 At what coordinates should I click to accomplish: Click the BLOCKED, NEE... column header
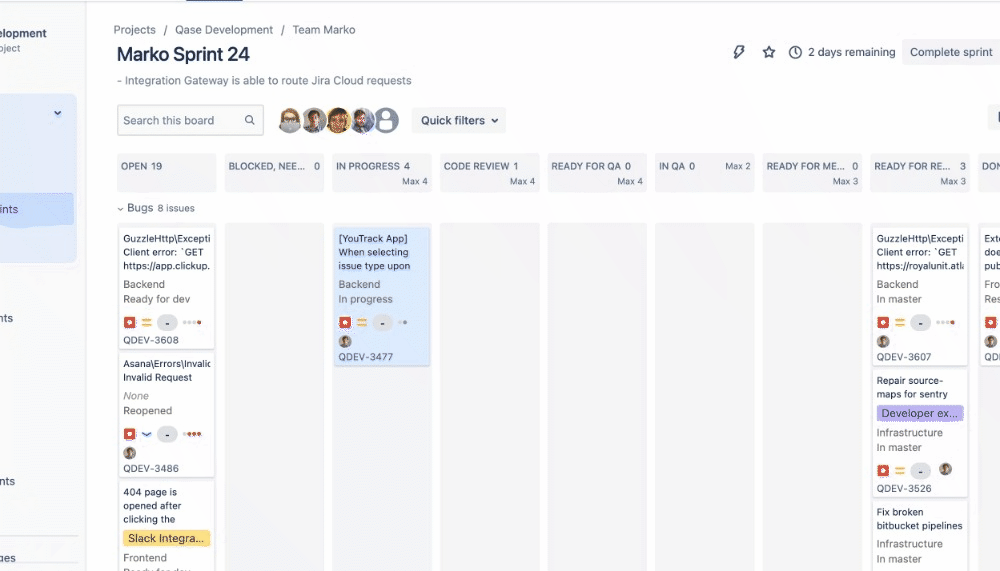point(274,172)
